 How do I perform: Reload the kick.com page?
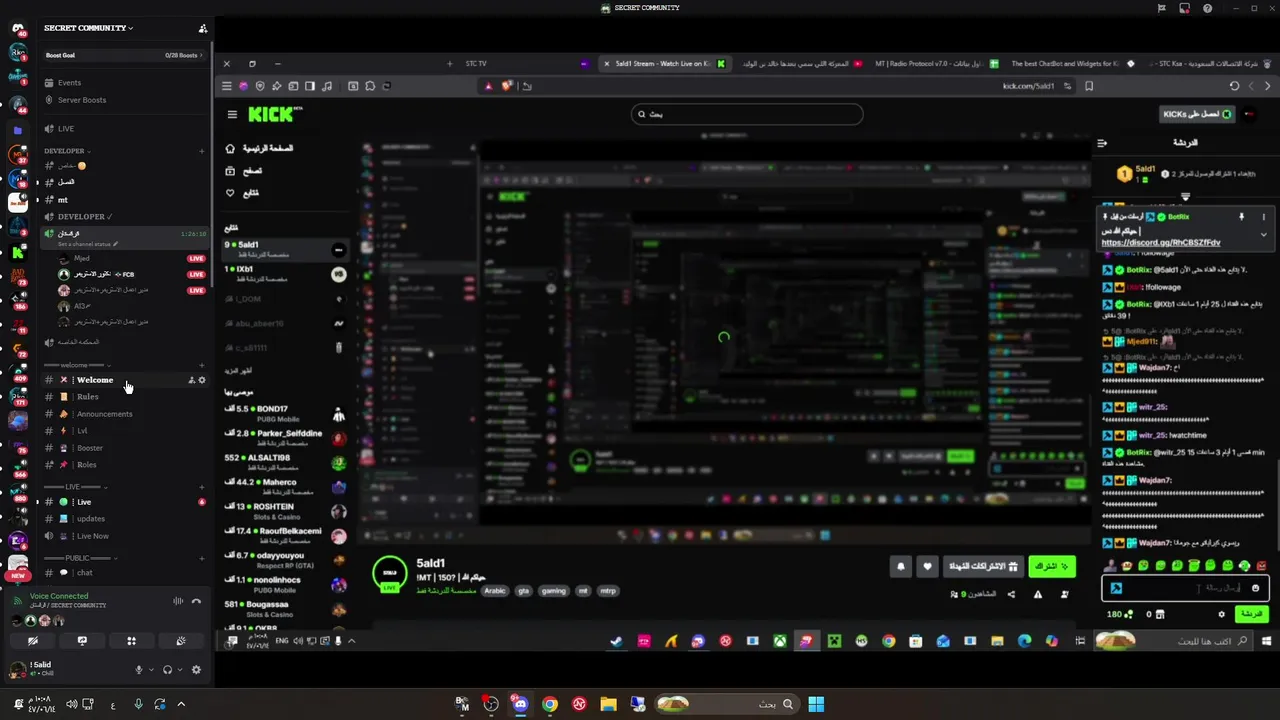(x=1234, y=86)
